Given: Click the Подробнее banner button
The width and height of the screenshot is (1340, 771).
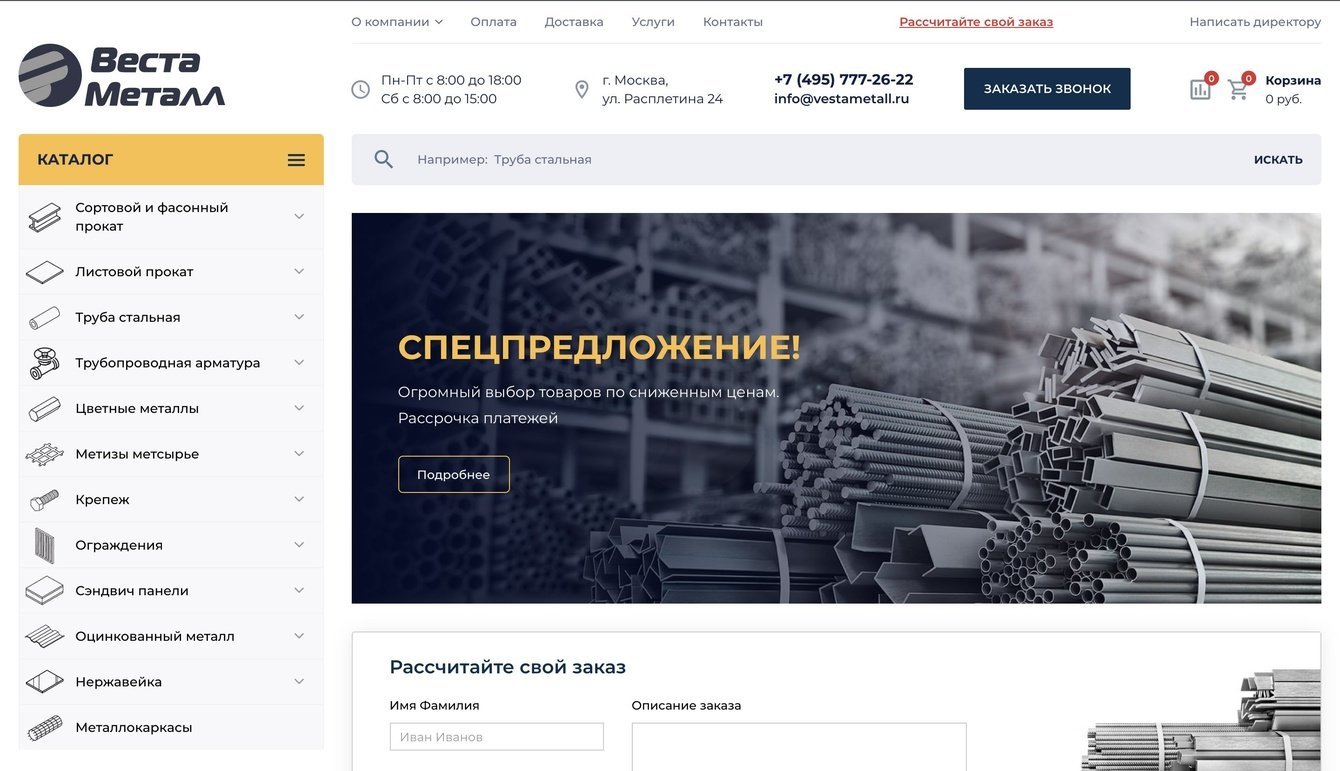Looking at the screenshot, I should tap(454, 475).
